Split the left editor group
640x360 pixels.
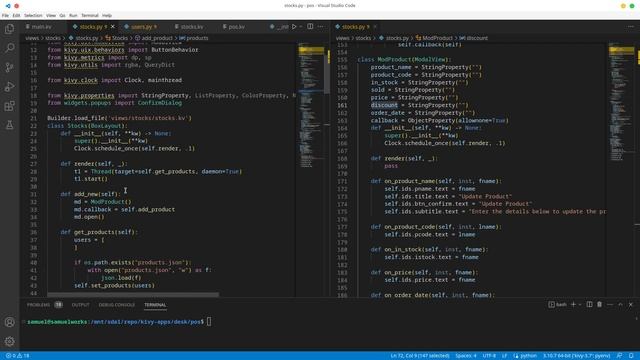click(x=310, y=27)
